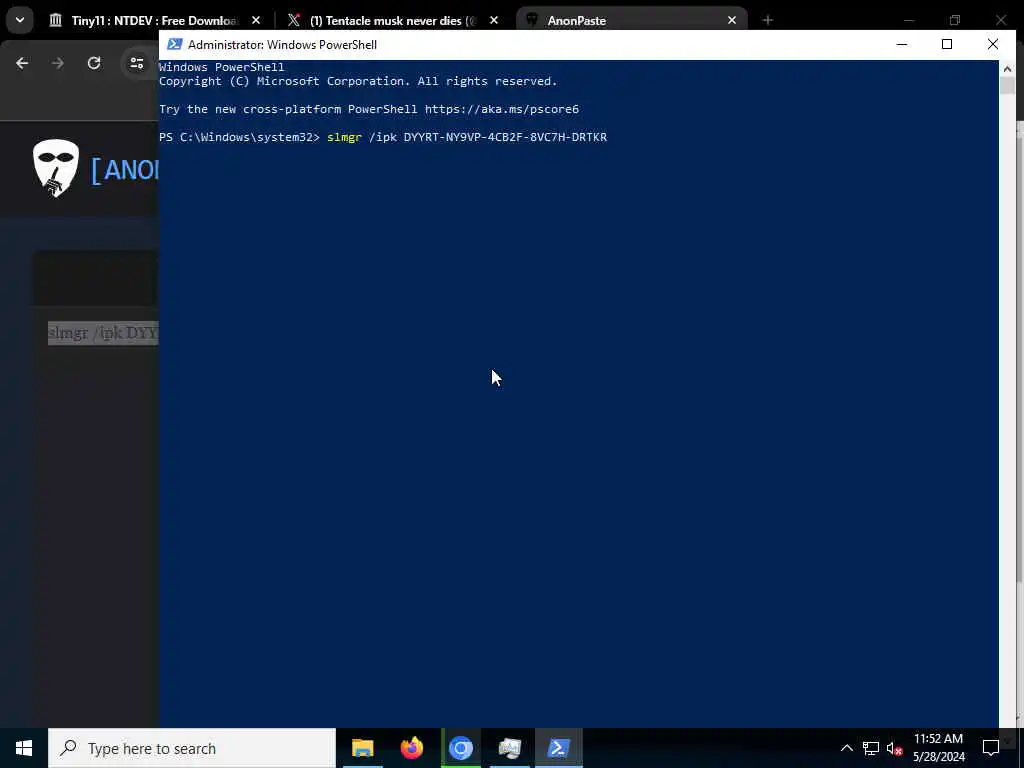This screenshot has width=1024, height=768.
Task: Open the control panel taskbar icon
Action: click(509, 748)
